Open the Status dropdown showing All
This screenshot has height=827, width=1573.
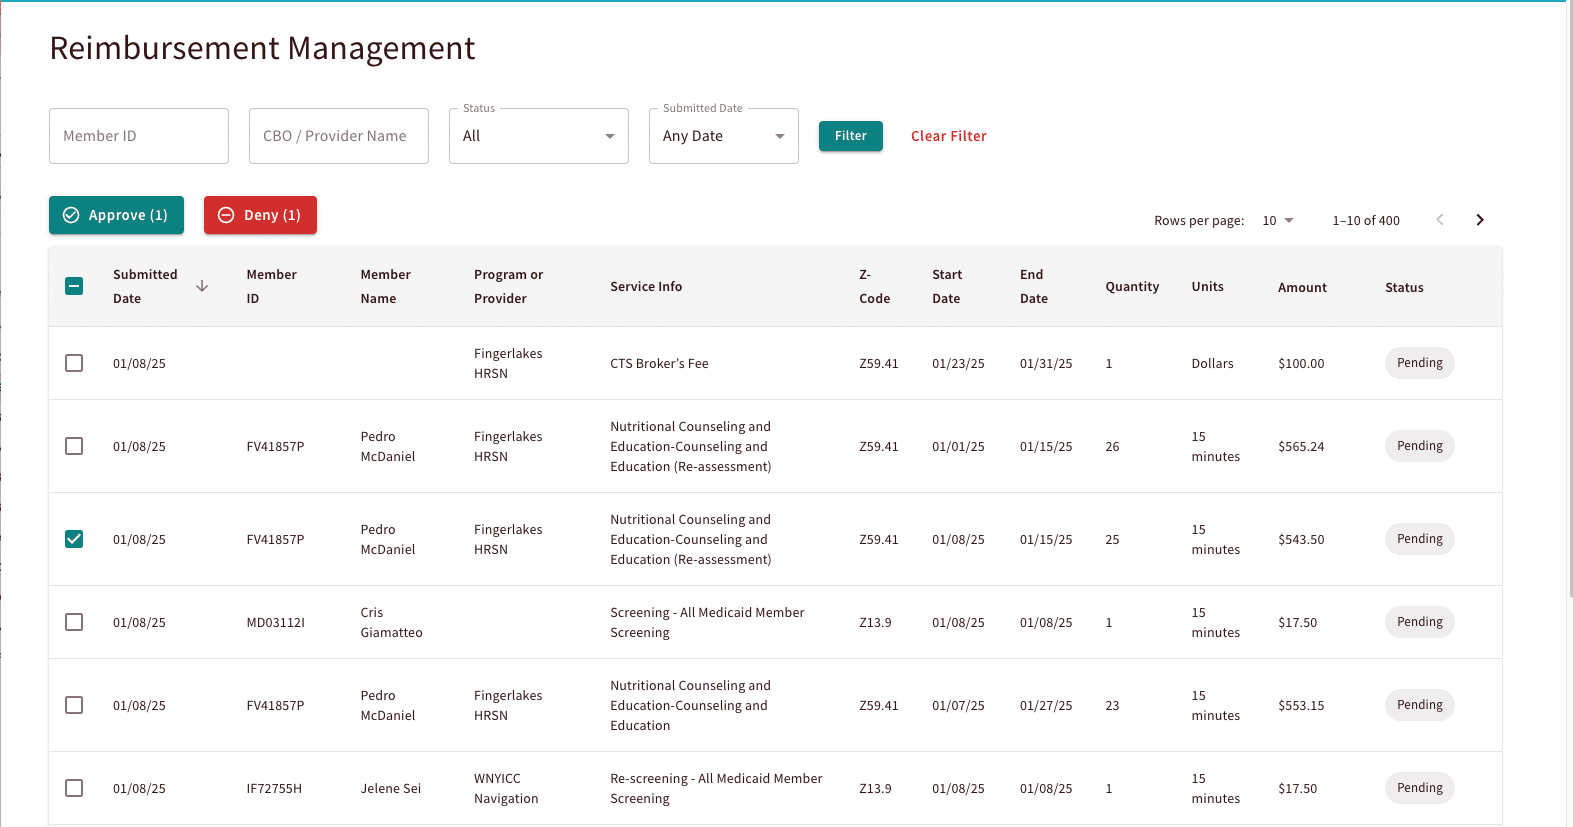[539, 136]
